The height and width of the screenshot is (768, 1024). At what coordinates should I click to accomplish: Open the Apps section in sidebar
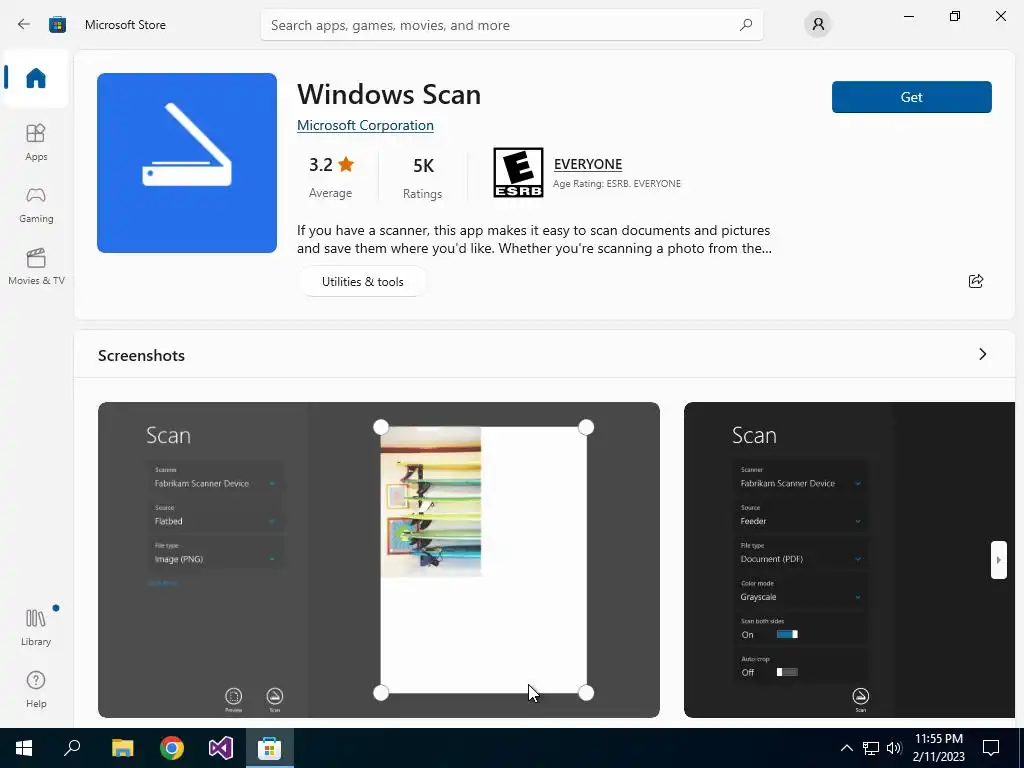(x=36, y=142)
